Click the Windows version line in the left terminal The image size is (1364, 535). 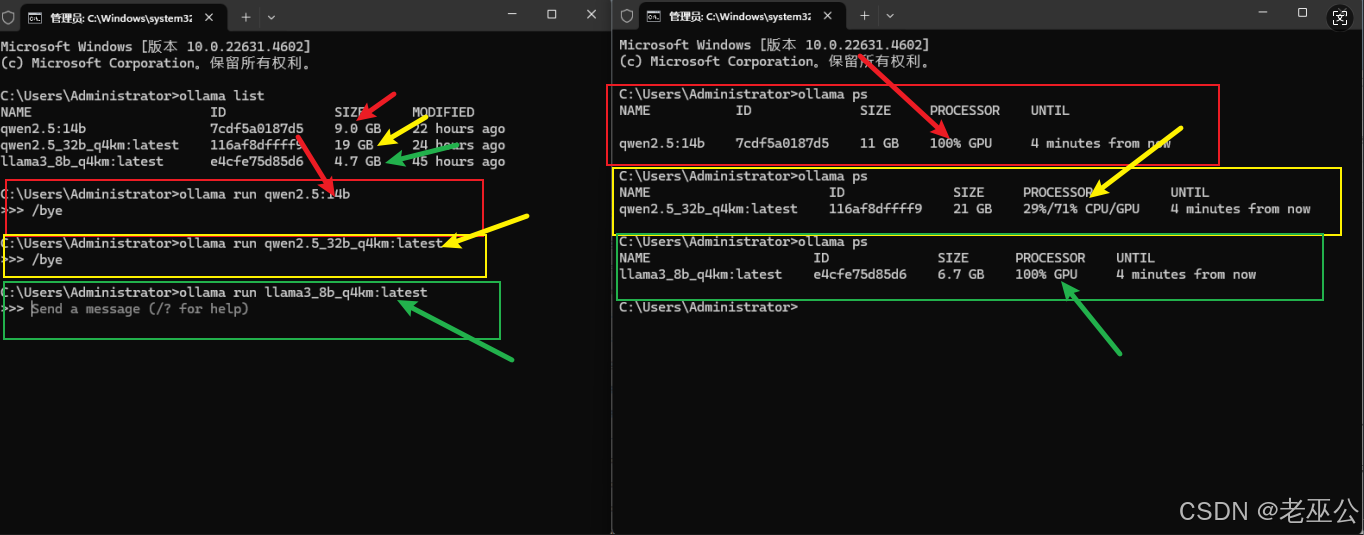[x=155, y=47]
